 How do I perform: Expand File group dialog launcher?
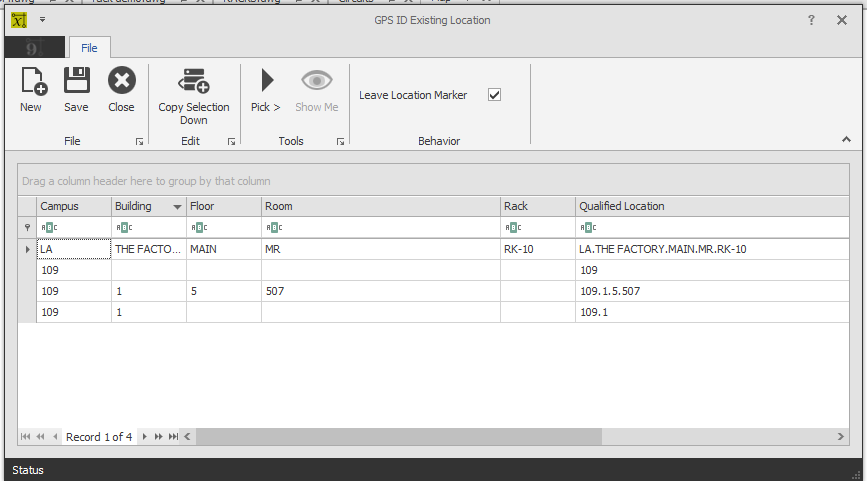[x=139, y=142]
